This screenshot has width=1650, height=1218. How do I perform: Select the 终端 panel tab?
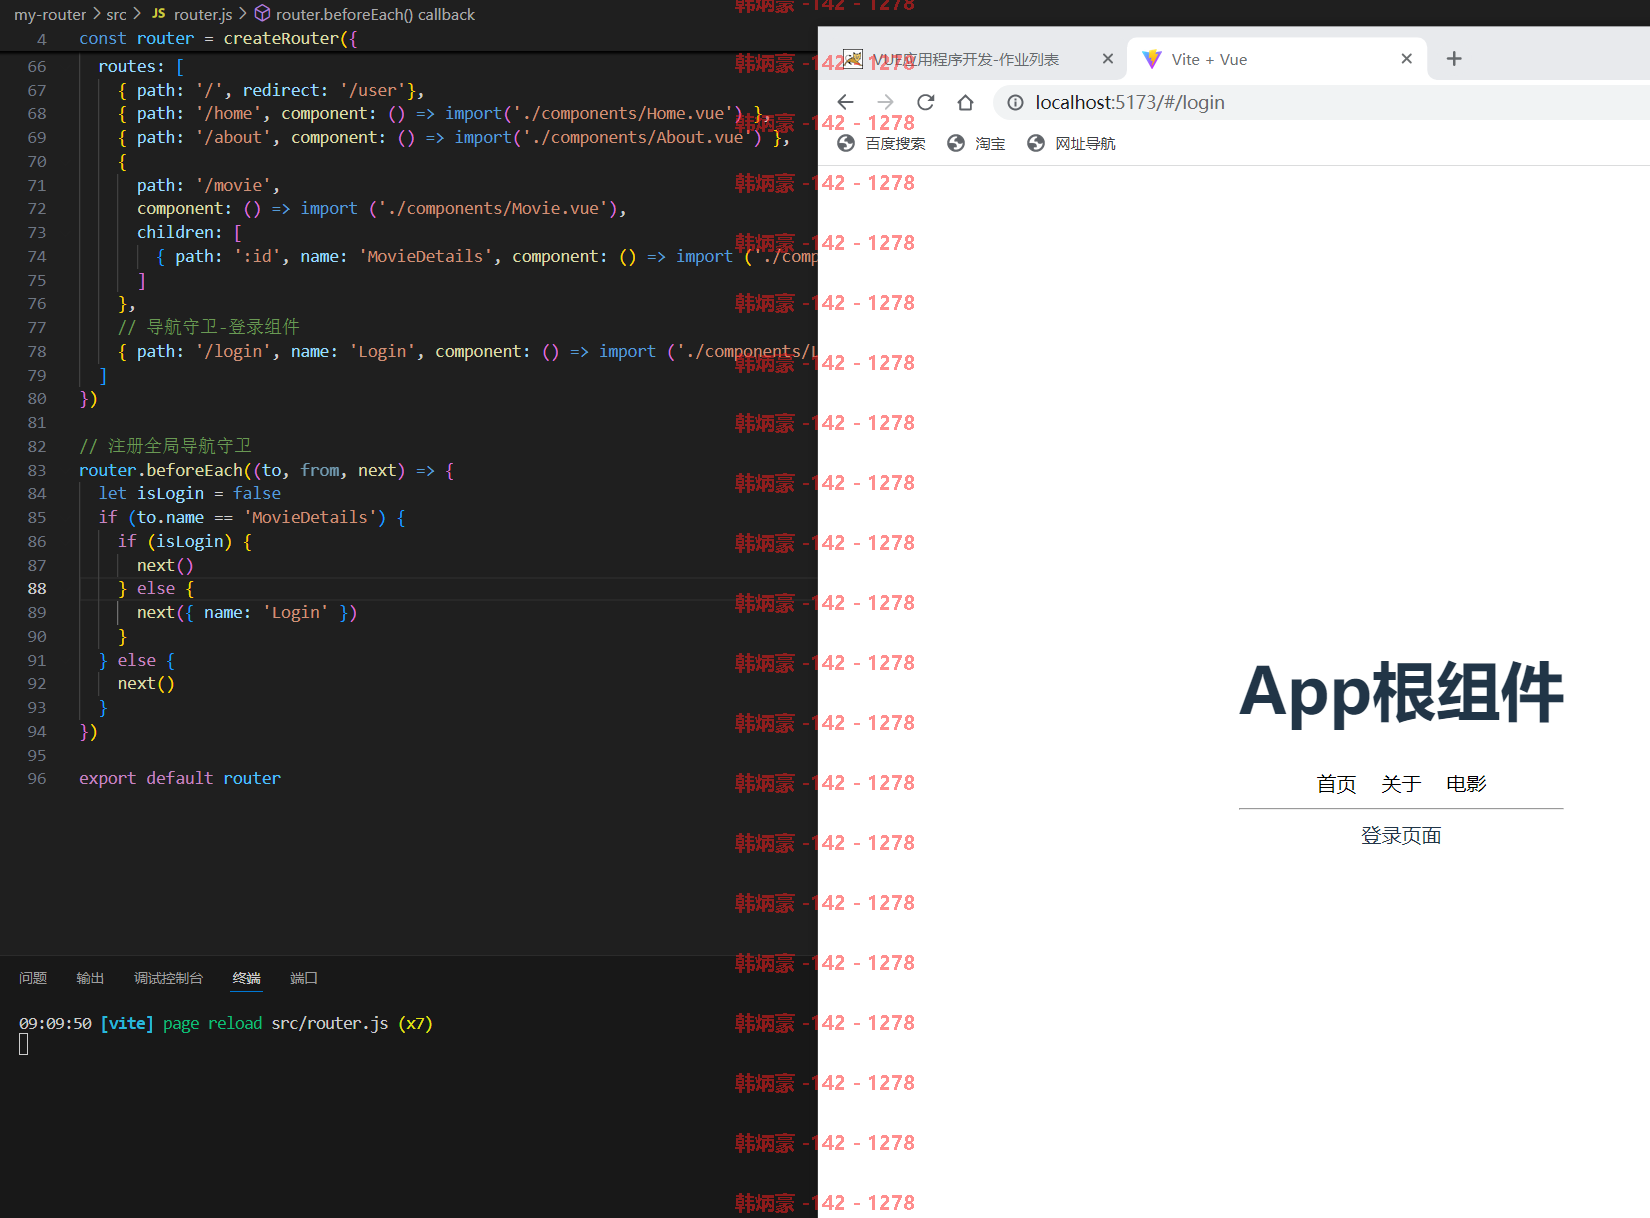coord(246,978)
